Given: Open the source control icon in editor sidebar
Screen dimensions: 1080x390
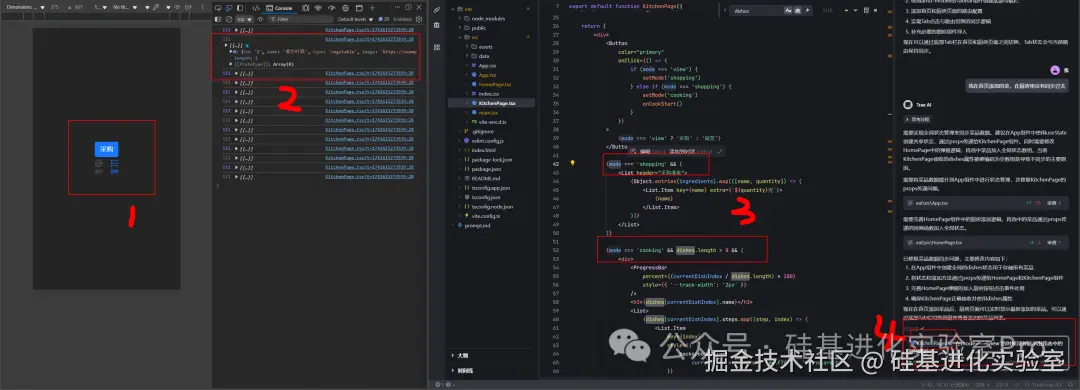Looking at the screenshot, I should 437,10.
